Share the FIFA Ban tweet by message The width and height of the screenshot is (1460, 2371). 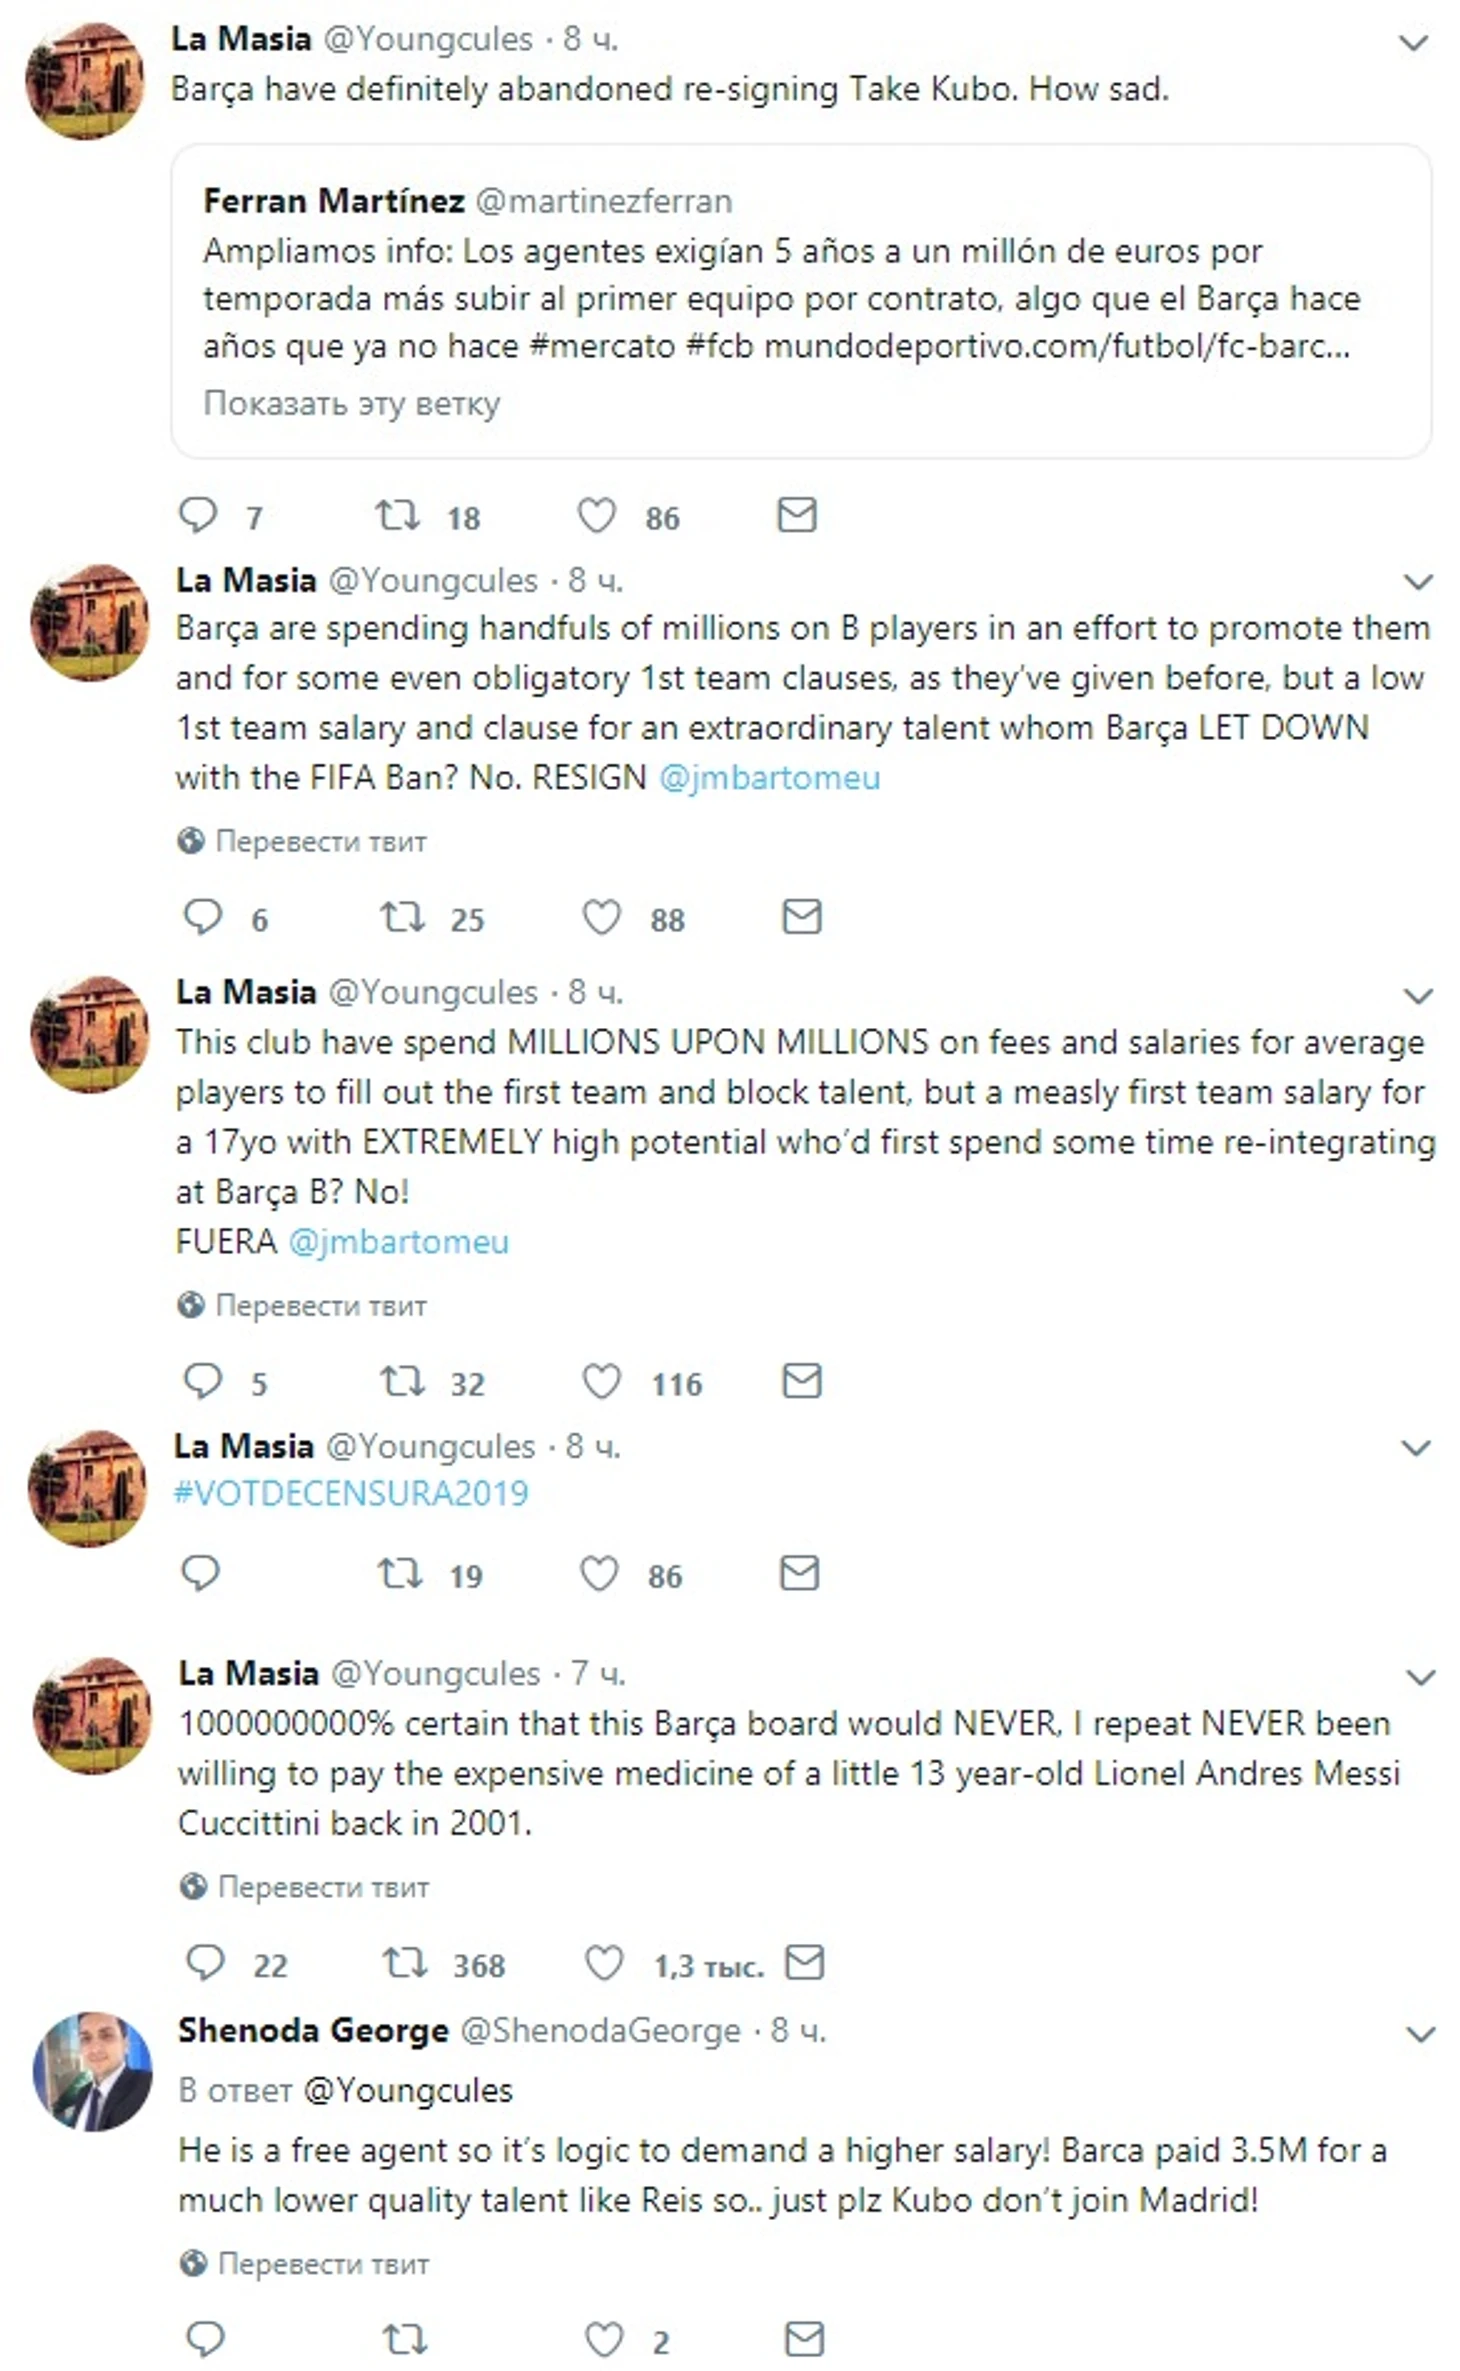tap(801, 917)
